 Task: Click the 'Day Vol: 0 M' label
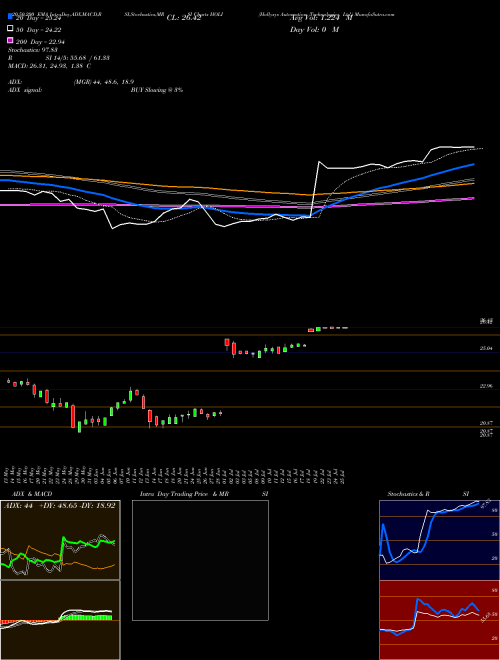(x=314, y=29)
